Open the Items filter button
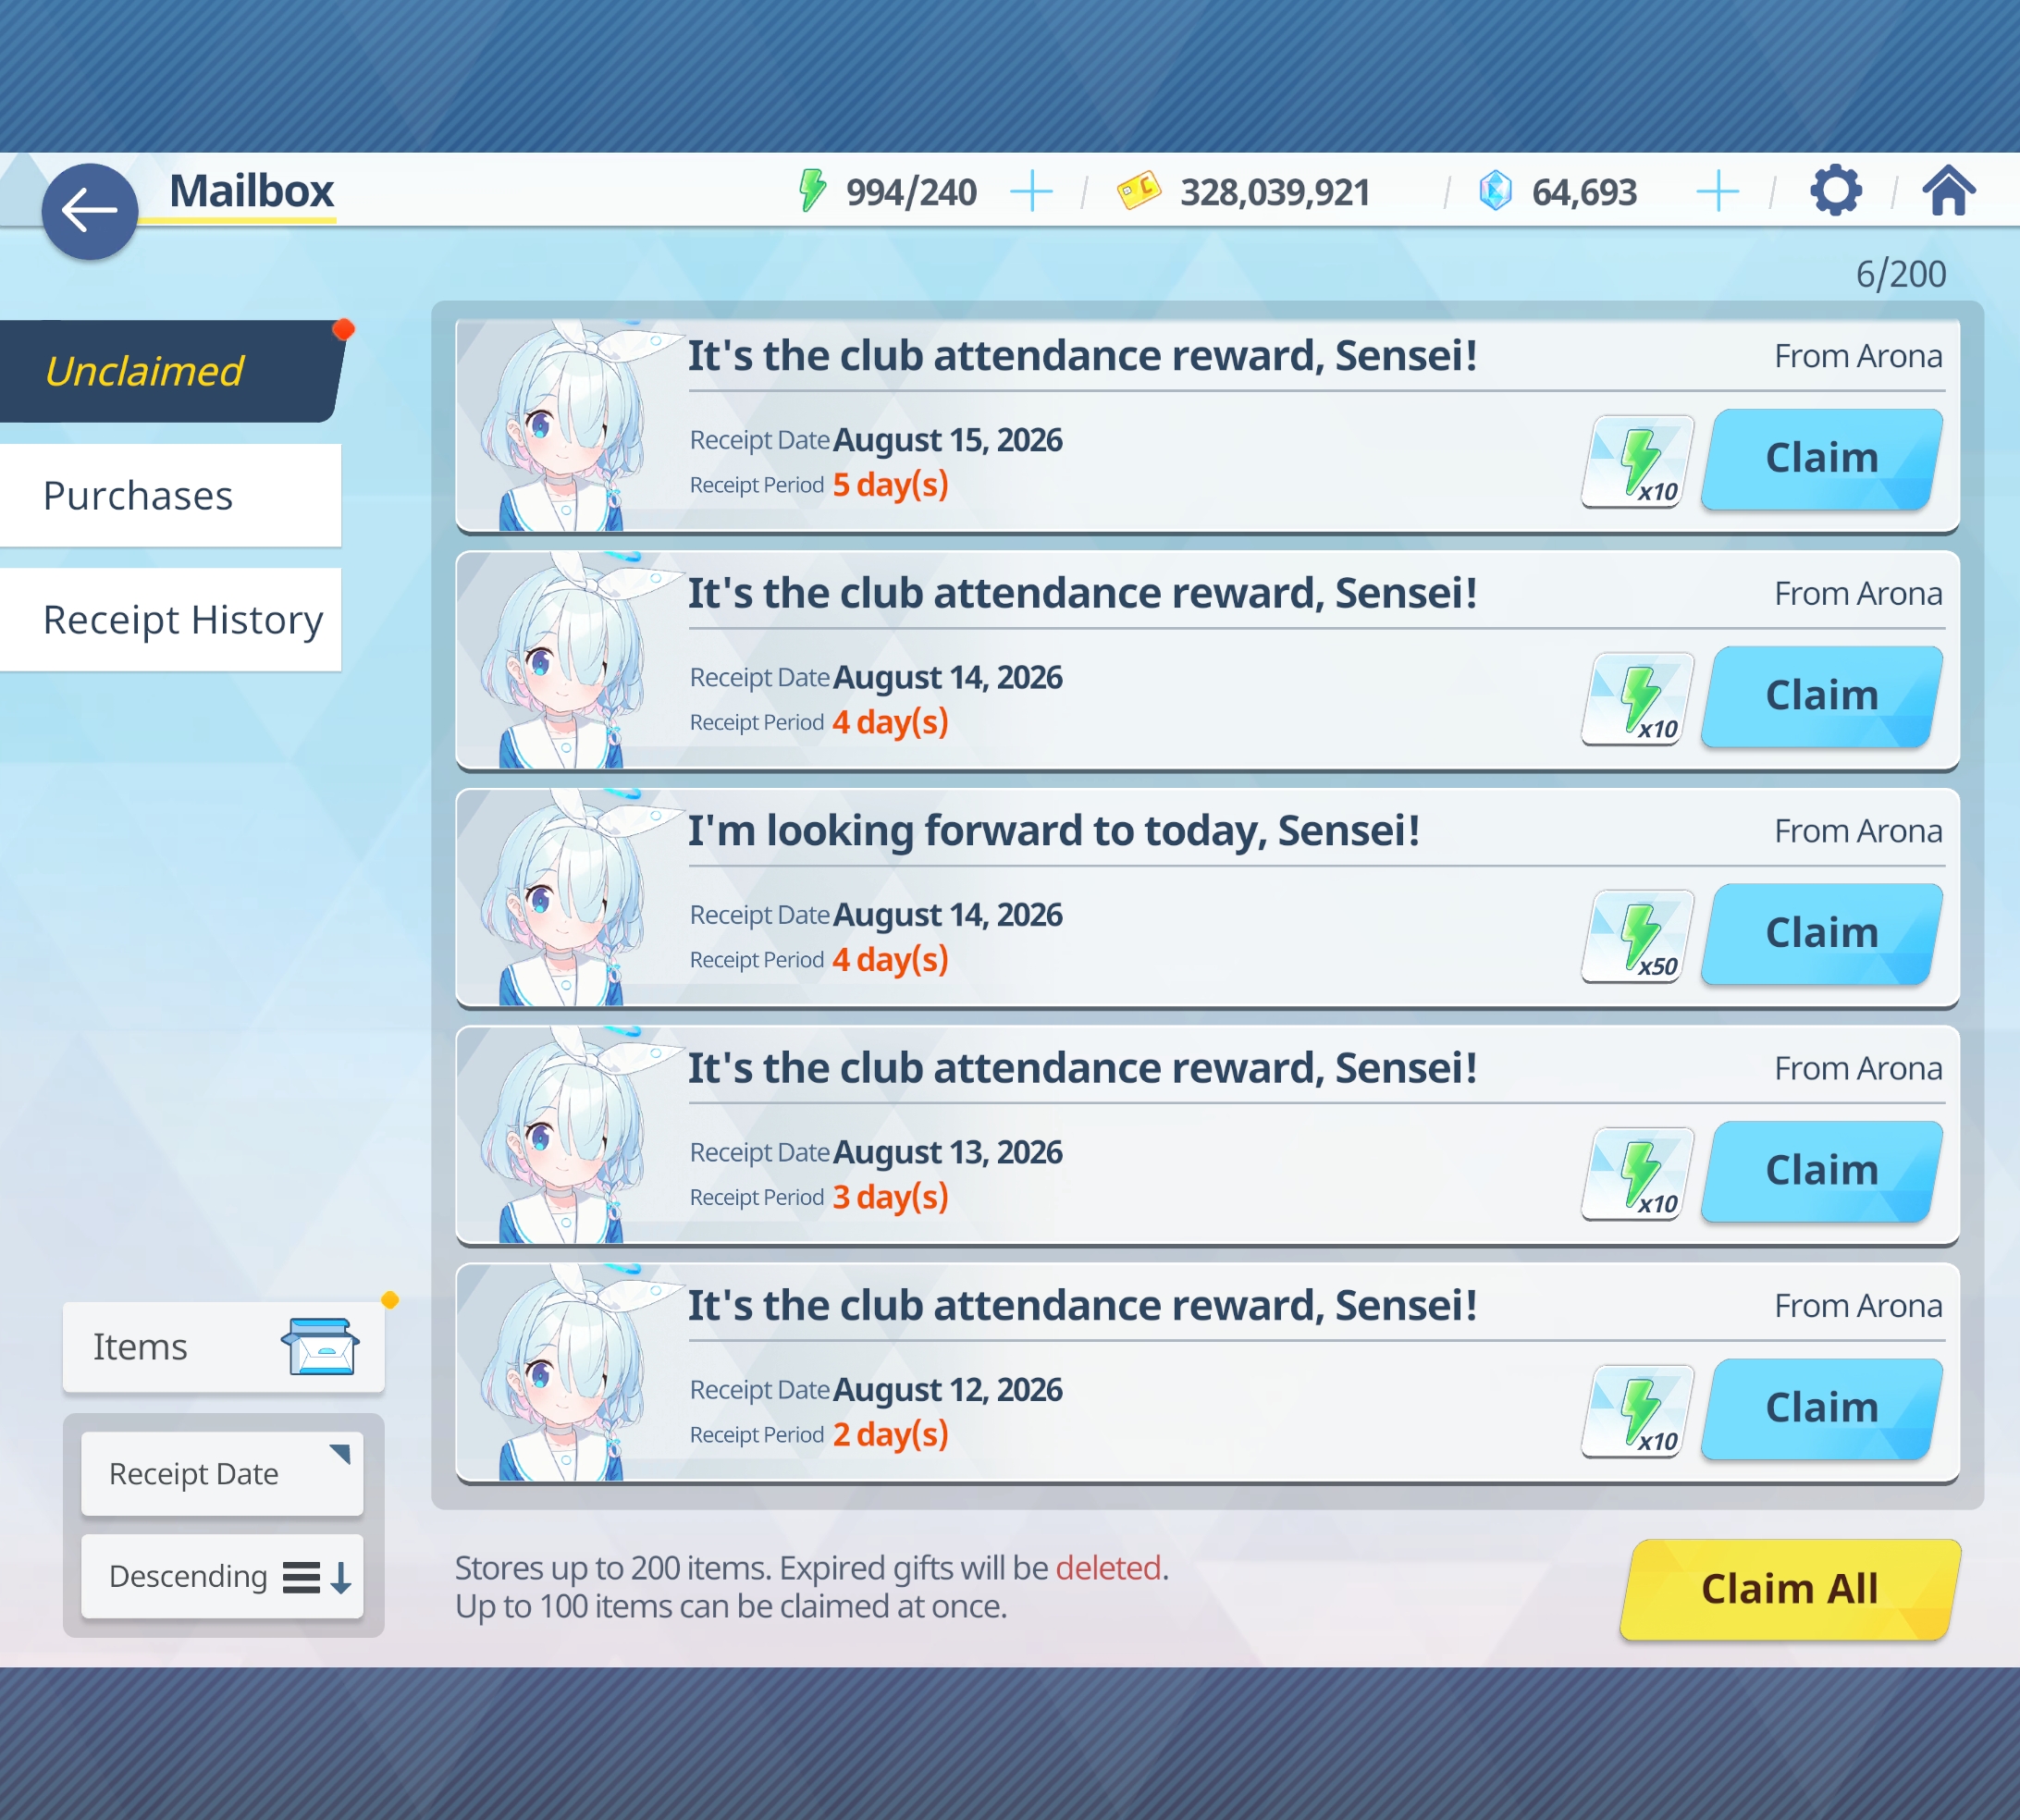This screenshot has height=1820, width=2020. (223, 1346)
